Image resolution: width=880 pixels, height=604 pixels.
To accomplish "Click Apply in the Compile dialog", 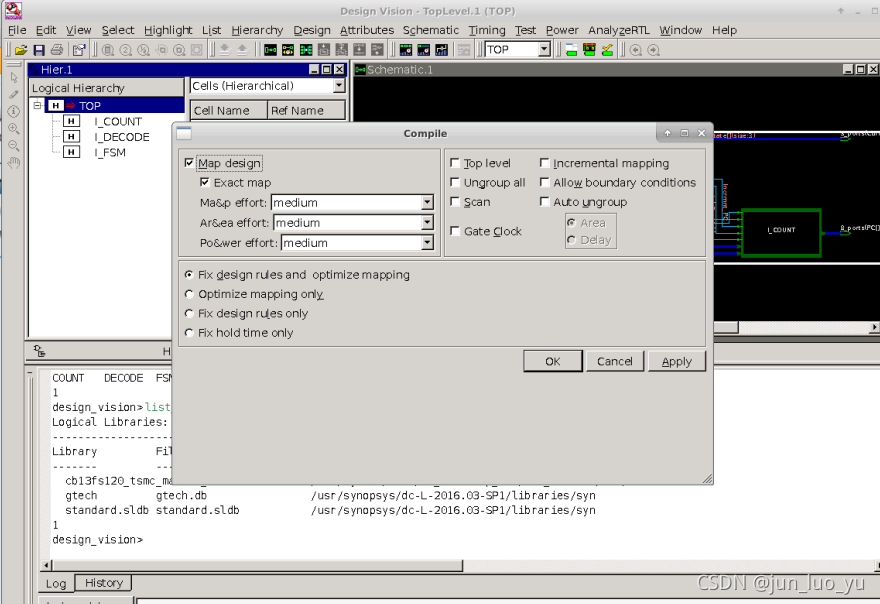I will pyautogui.click(x=677, y=361).
